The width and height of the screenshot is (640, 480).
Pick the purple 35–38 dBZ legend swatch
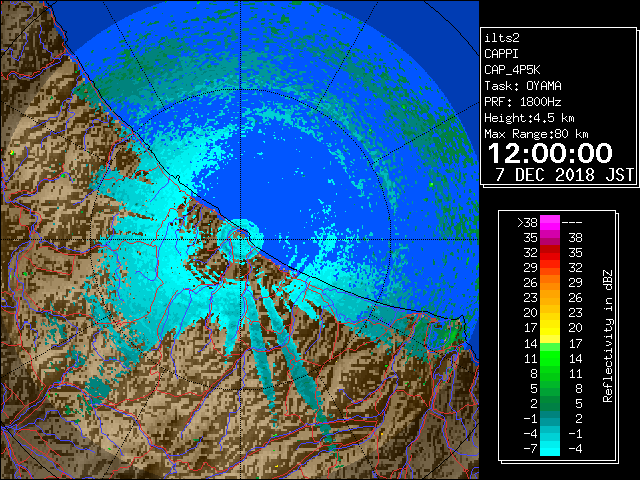tap(550, 238)
